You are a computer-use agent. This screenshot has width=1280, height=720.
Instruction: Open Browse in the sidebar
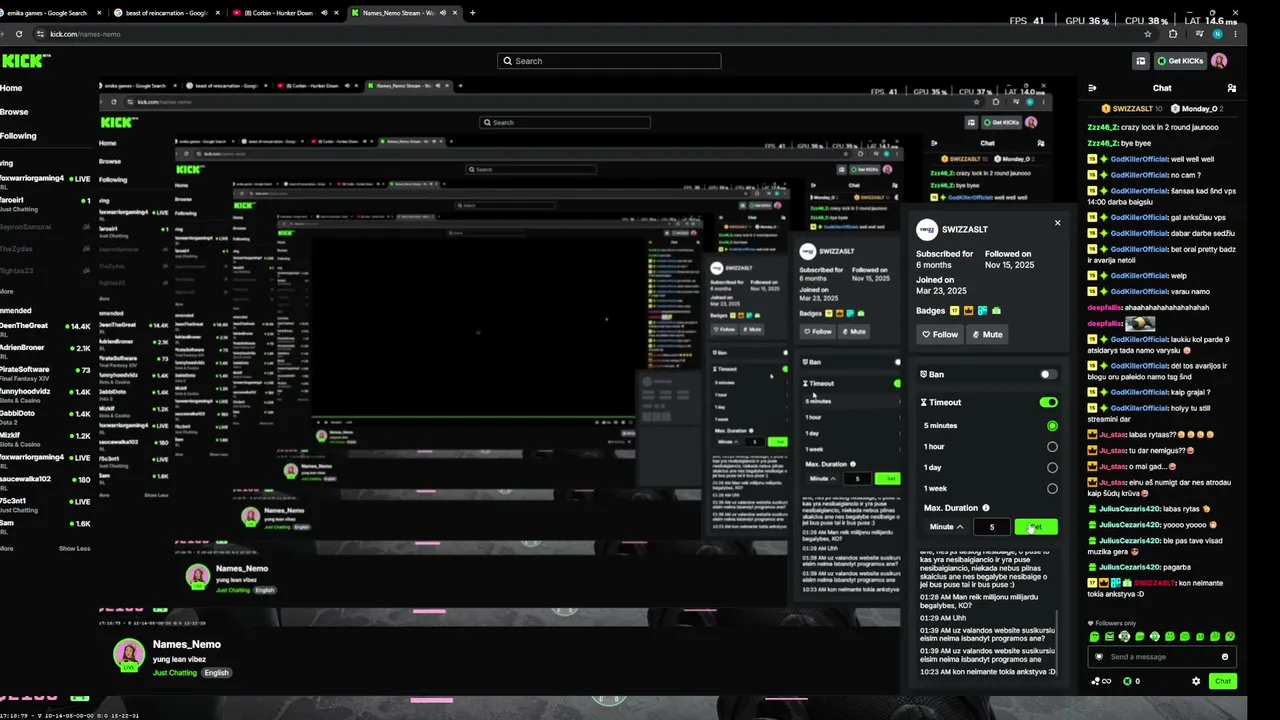pyautogui.click(x=14, y=112)
